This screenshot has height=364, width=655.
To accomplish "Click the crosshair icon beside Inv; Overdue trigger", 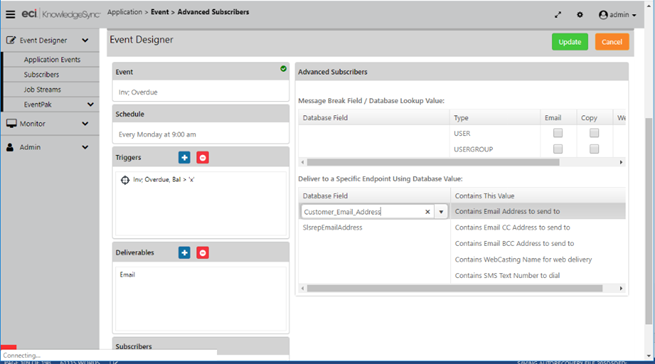I will tap(125, 180).
